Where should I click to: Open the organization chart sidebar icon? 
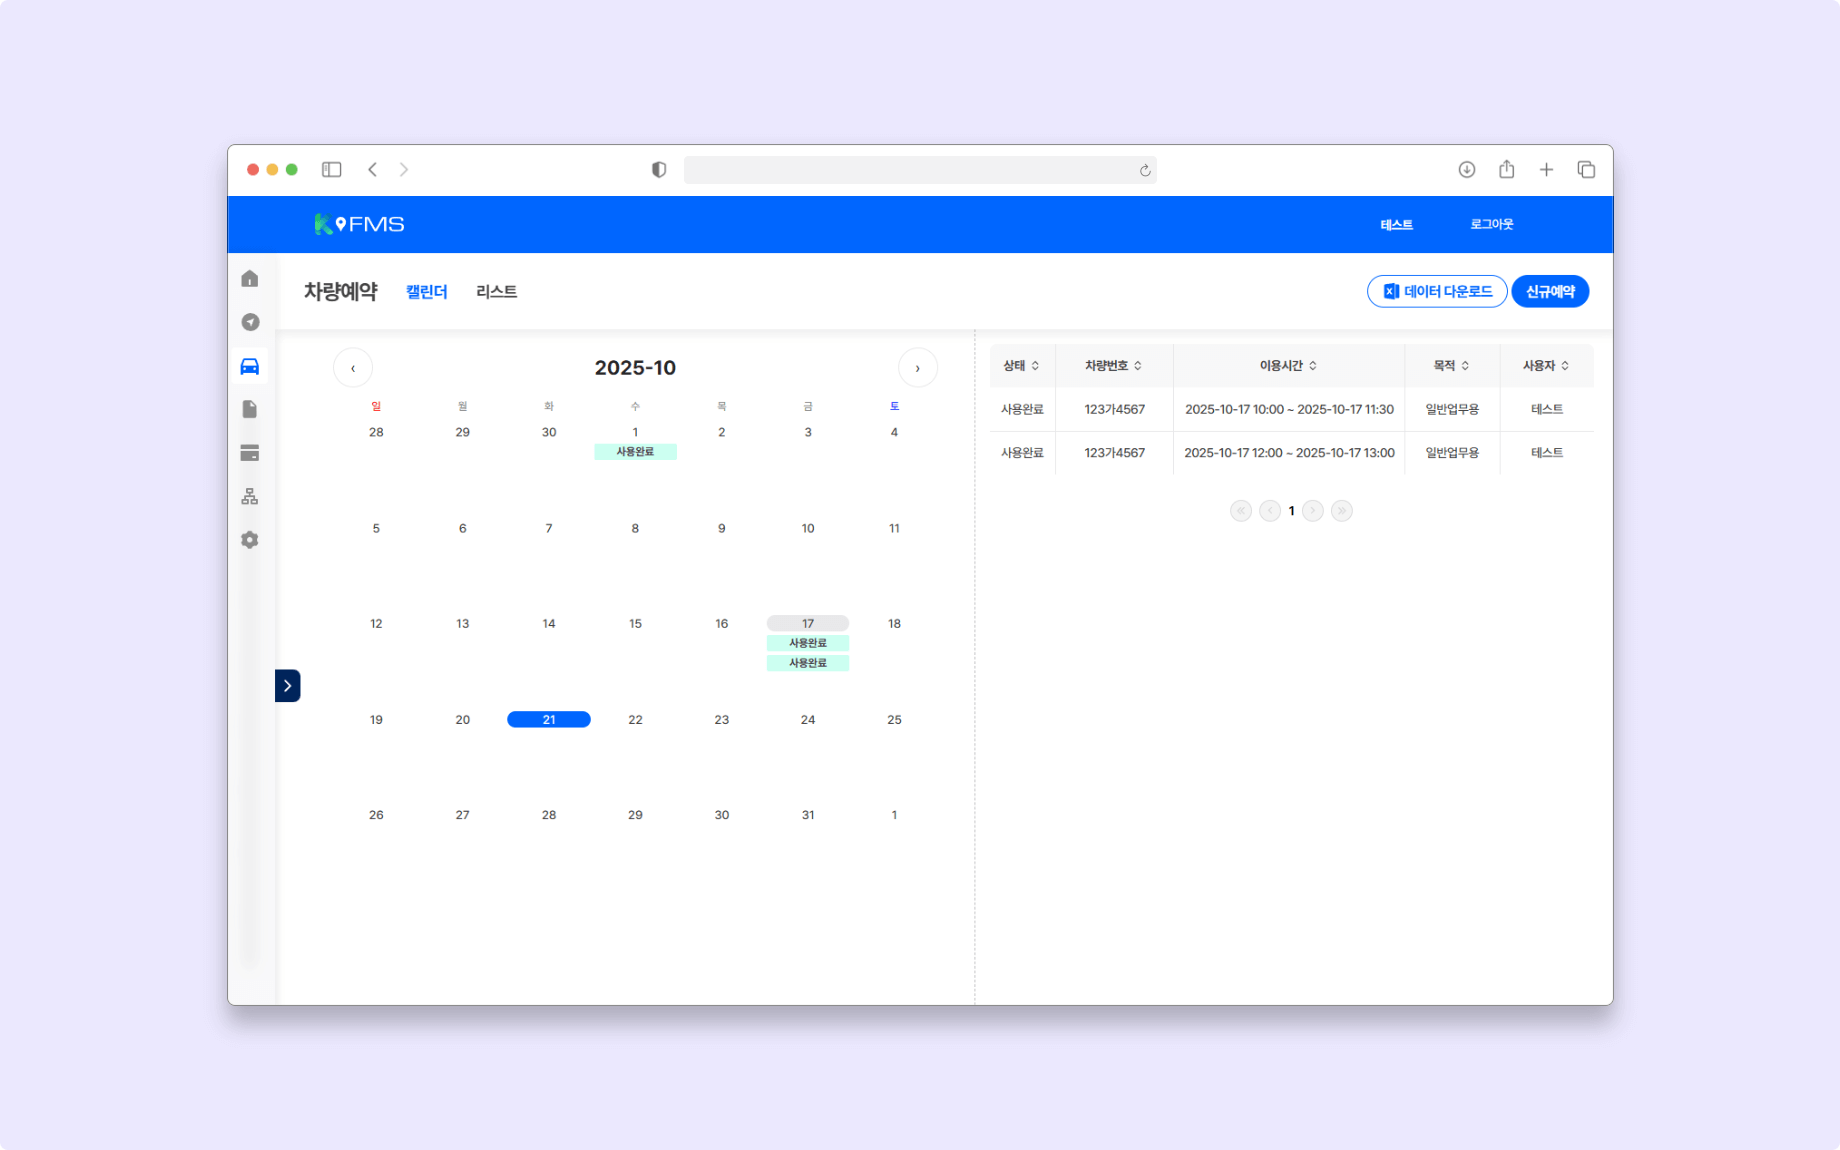[x=249, y=496]
